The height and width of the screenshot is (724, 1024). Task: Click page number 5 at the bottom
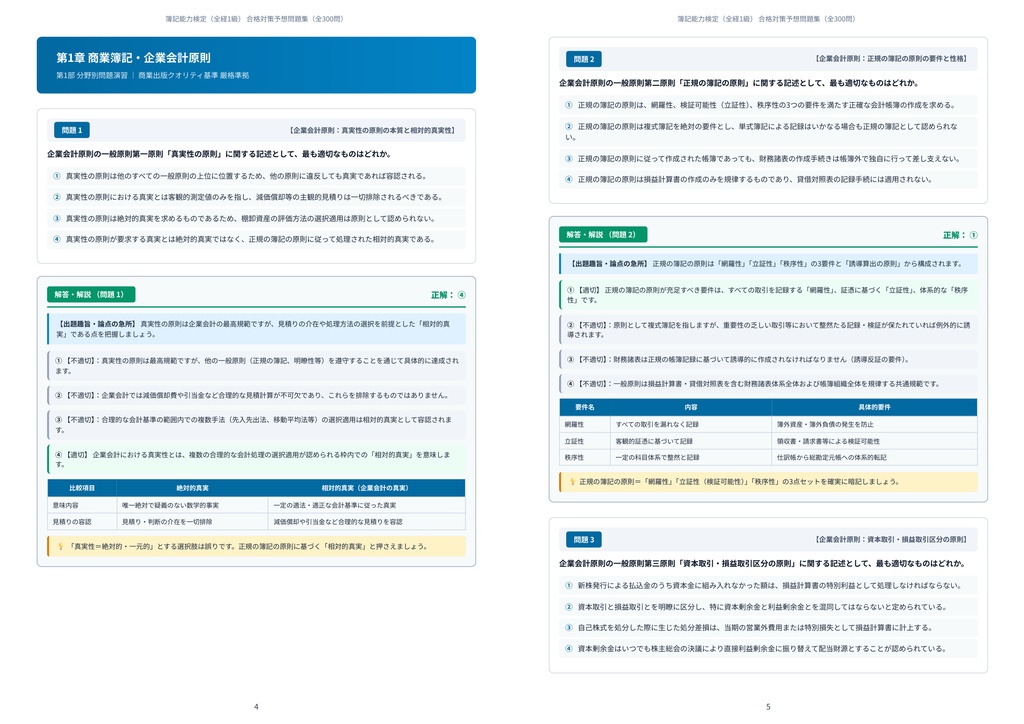click(x=768, y=707)
